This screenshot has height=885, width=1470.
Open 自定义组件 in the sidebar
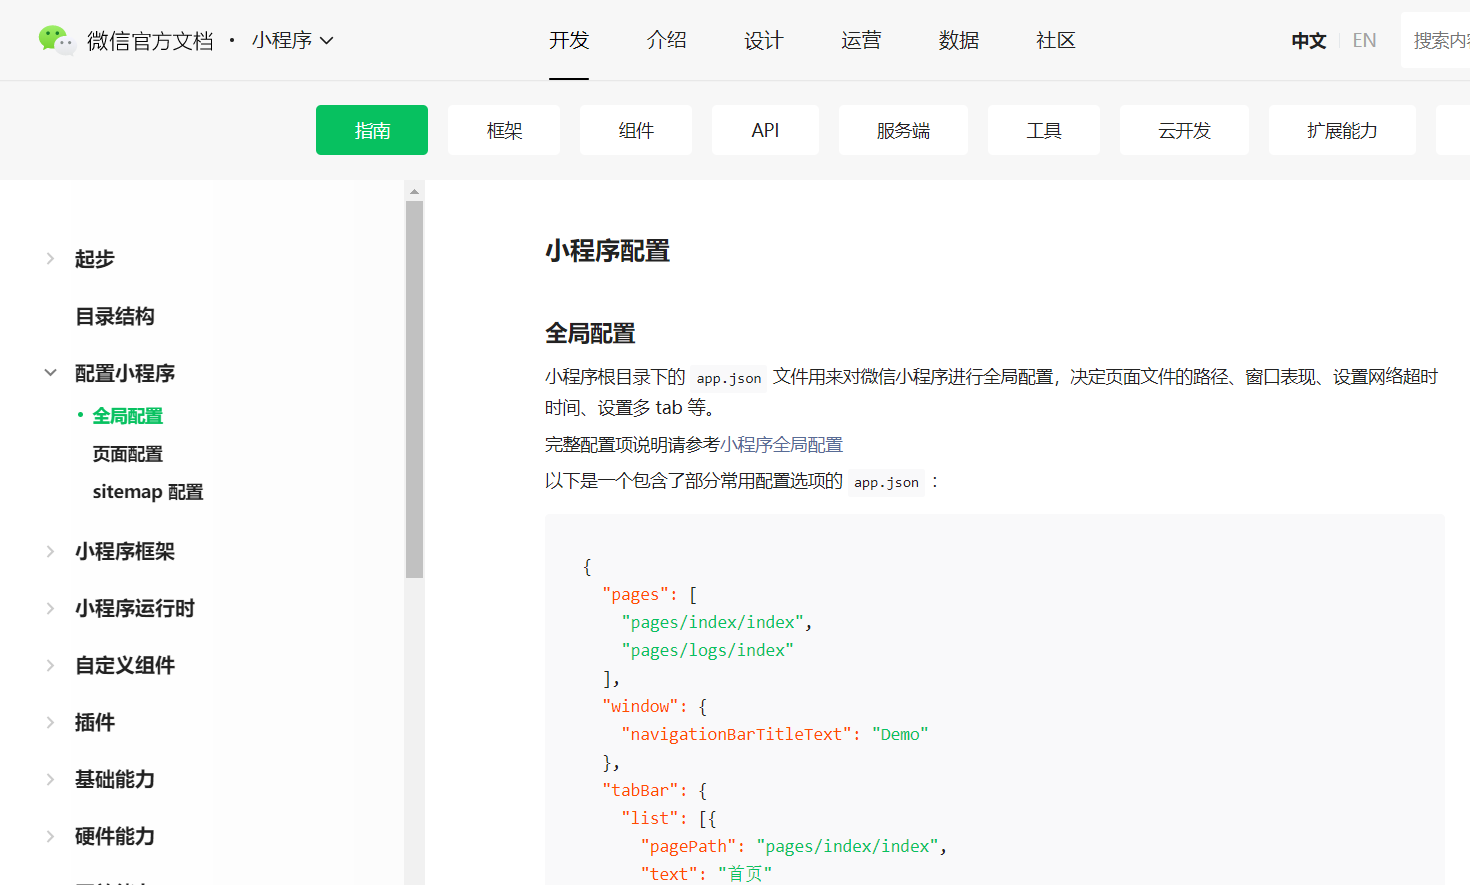(x=125, y=665)
